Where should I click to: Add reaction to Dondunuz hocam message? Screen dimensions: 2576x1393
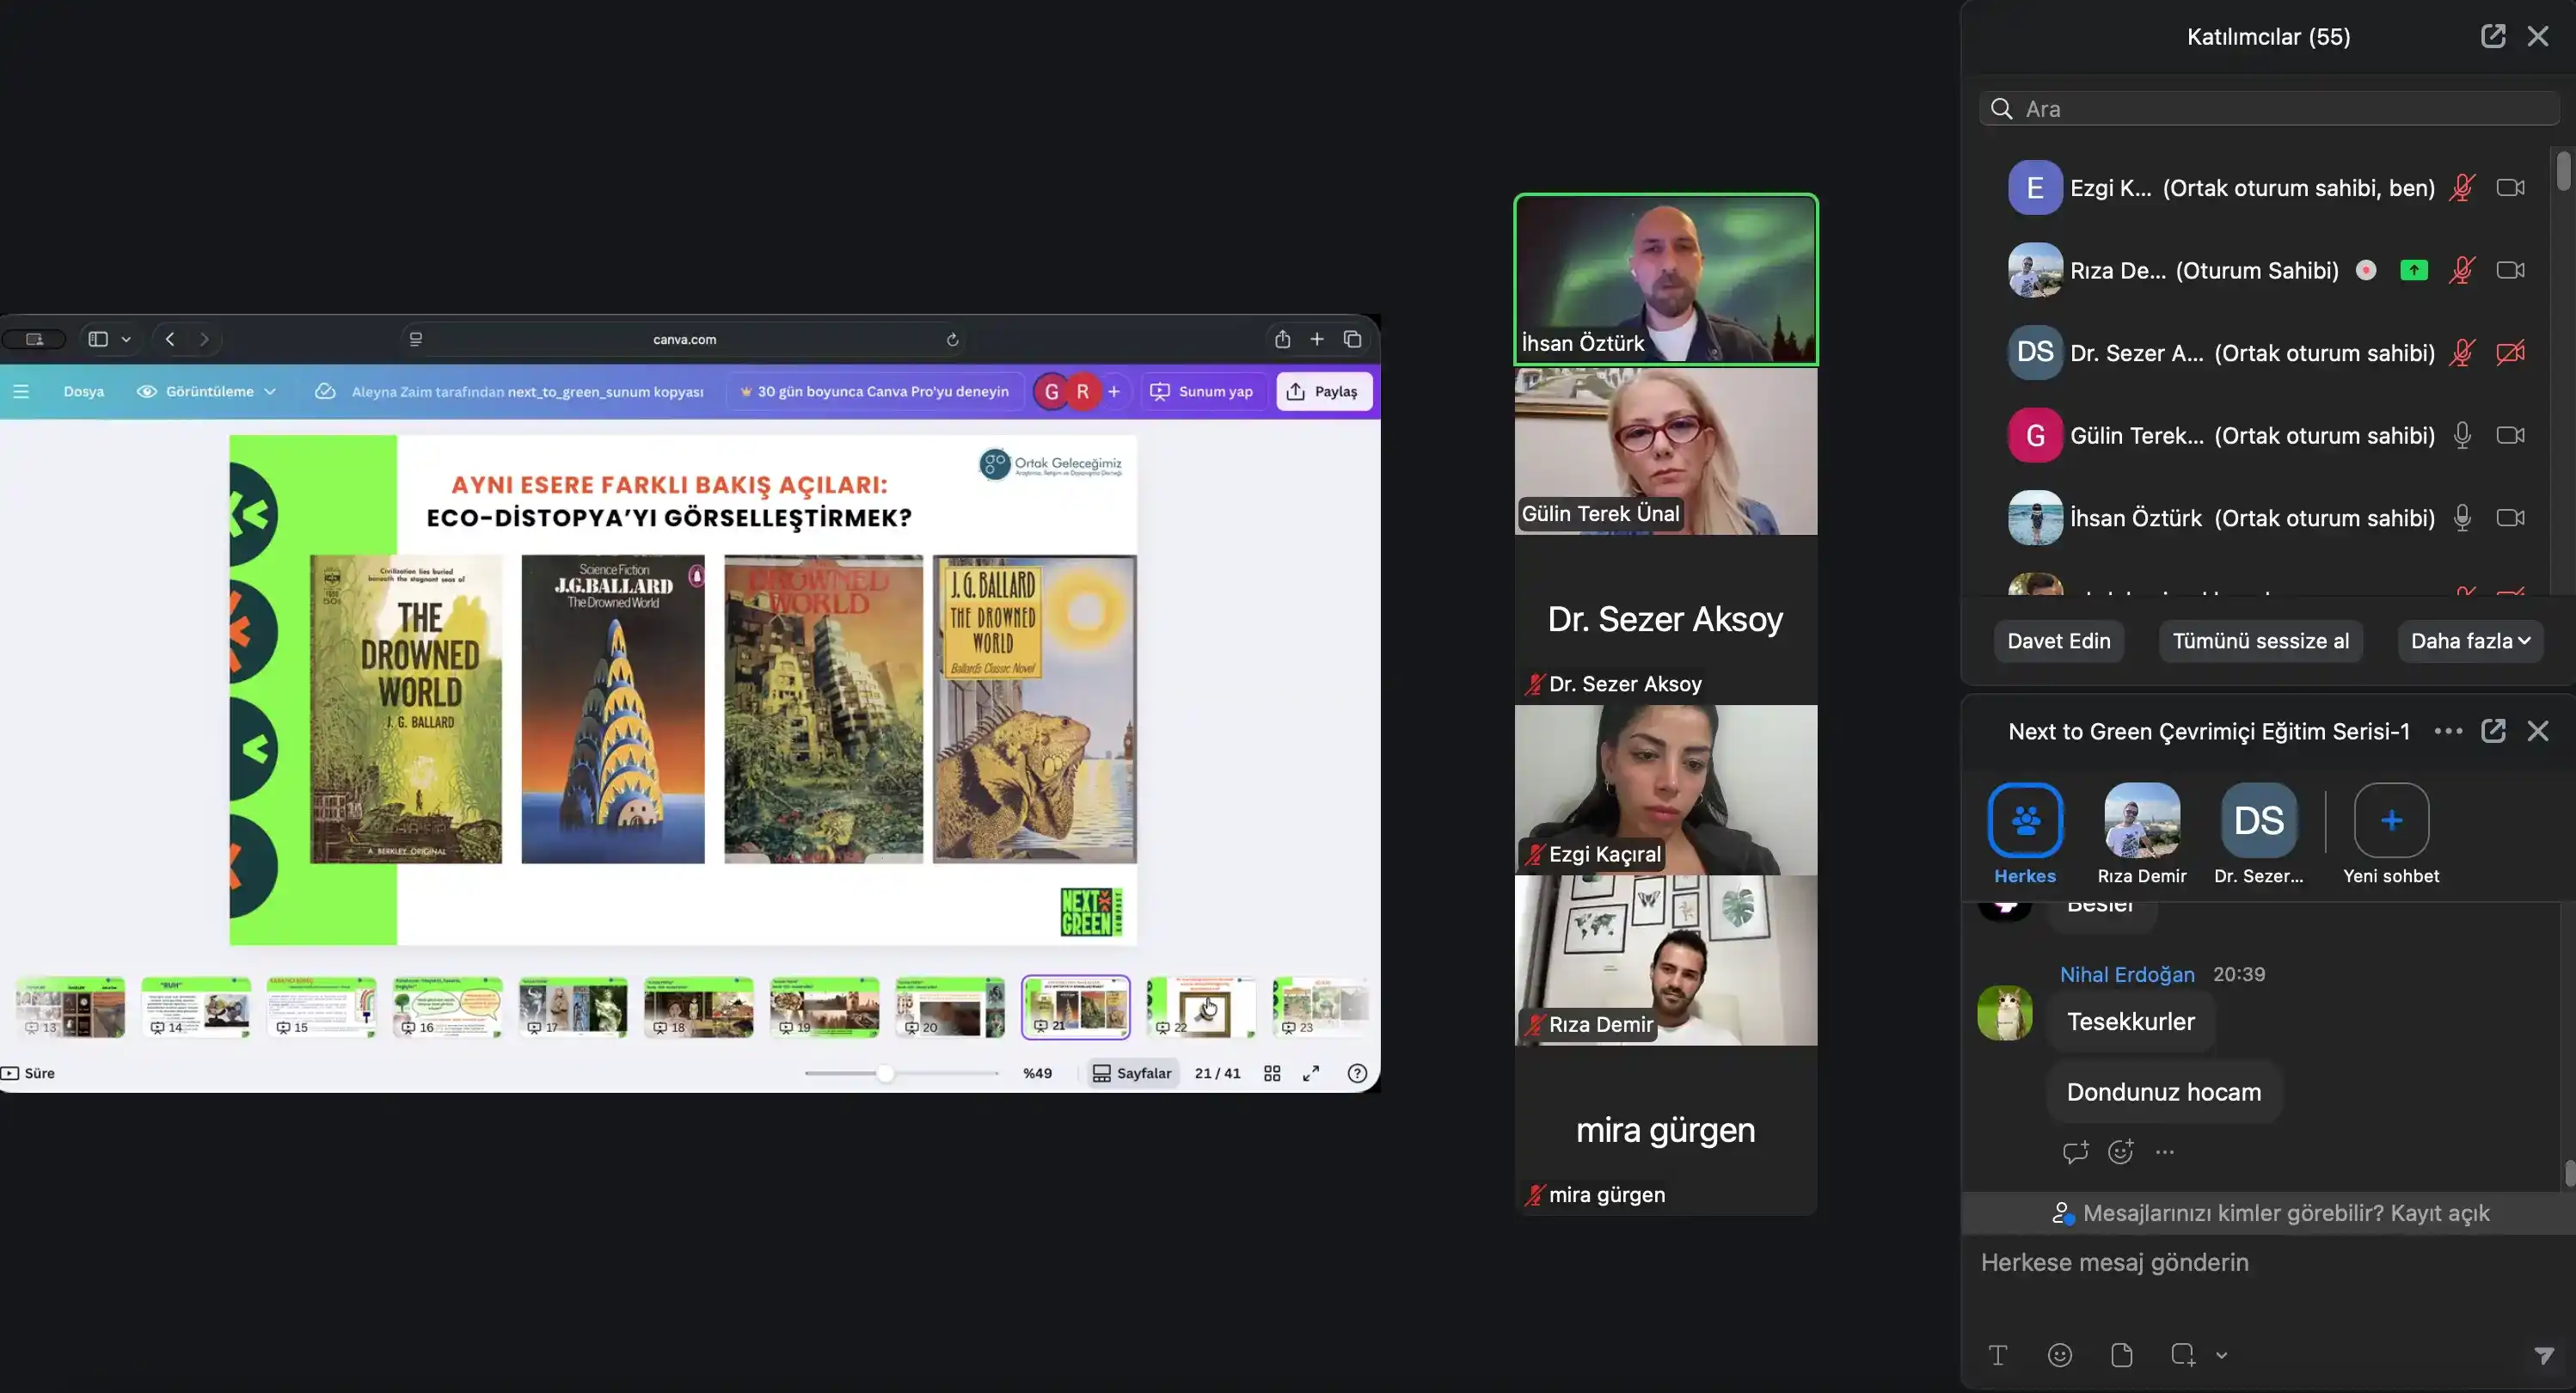2120,1152
